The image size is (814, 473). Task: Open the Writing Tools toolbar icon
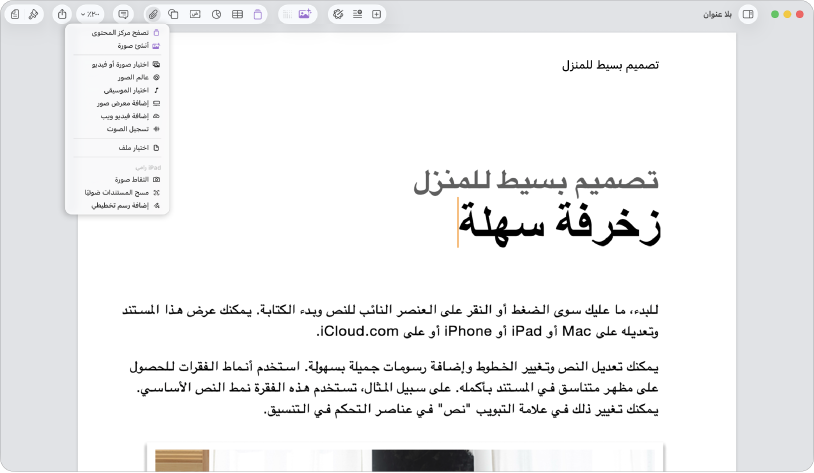tap(338, 15)
